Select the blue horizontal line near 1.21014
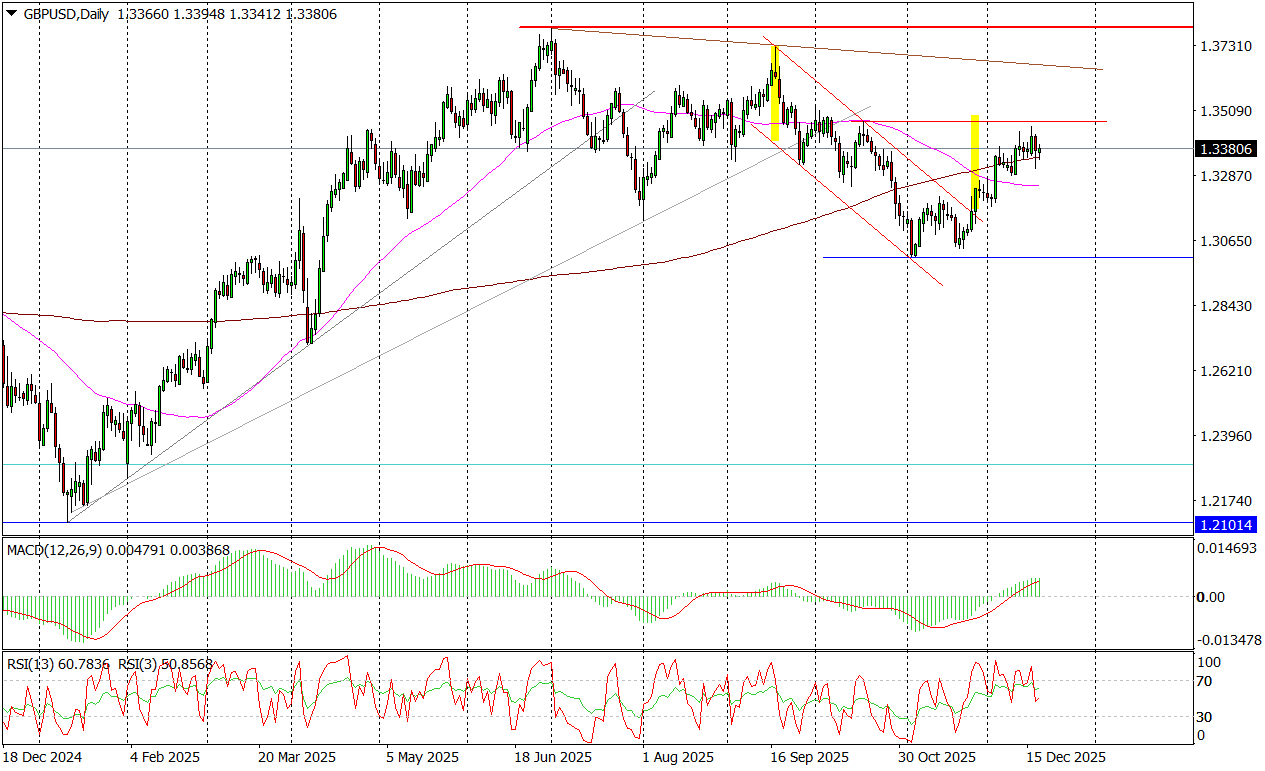Screen dimensions: 1265x771 (x=600, y=522)
